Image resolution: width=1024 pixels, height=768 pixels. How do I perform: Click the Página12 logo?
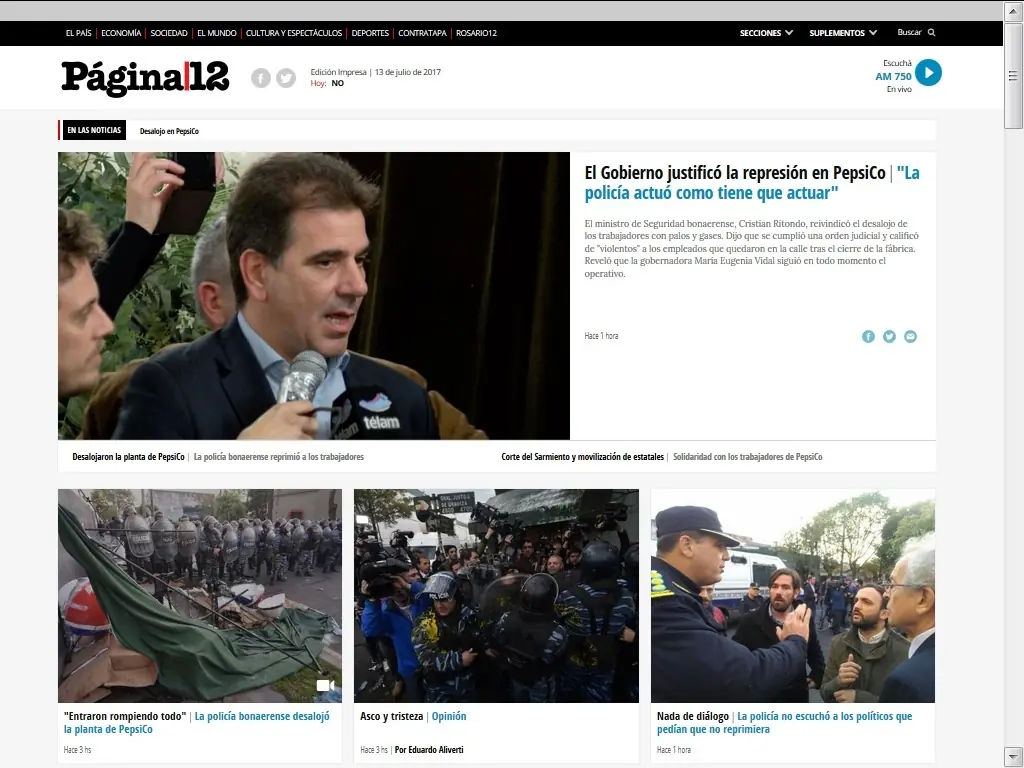145,78
